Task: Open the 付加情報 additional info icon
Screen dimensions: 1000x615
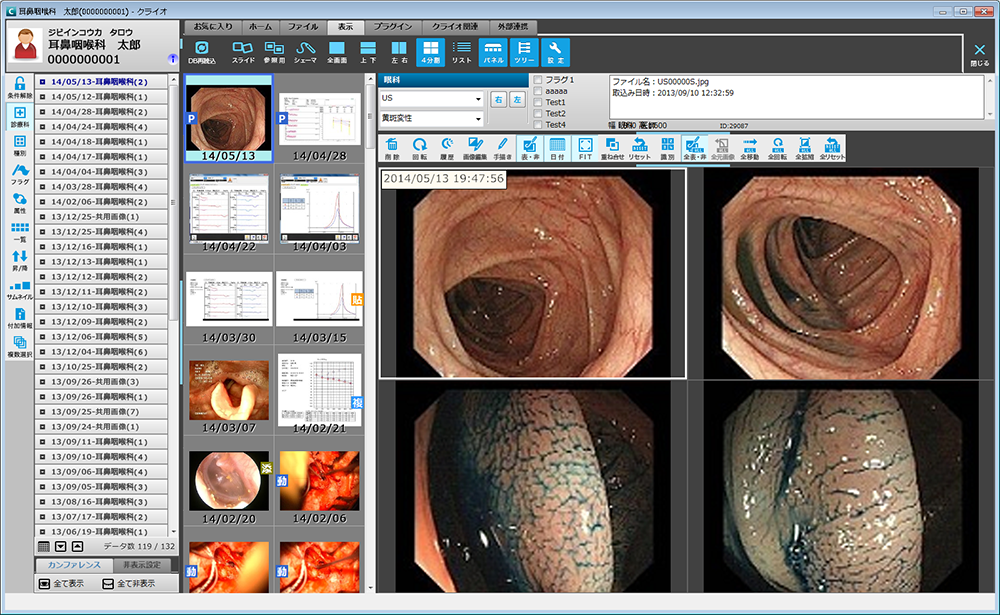Action: click(20, 318)
